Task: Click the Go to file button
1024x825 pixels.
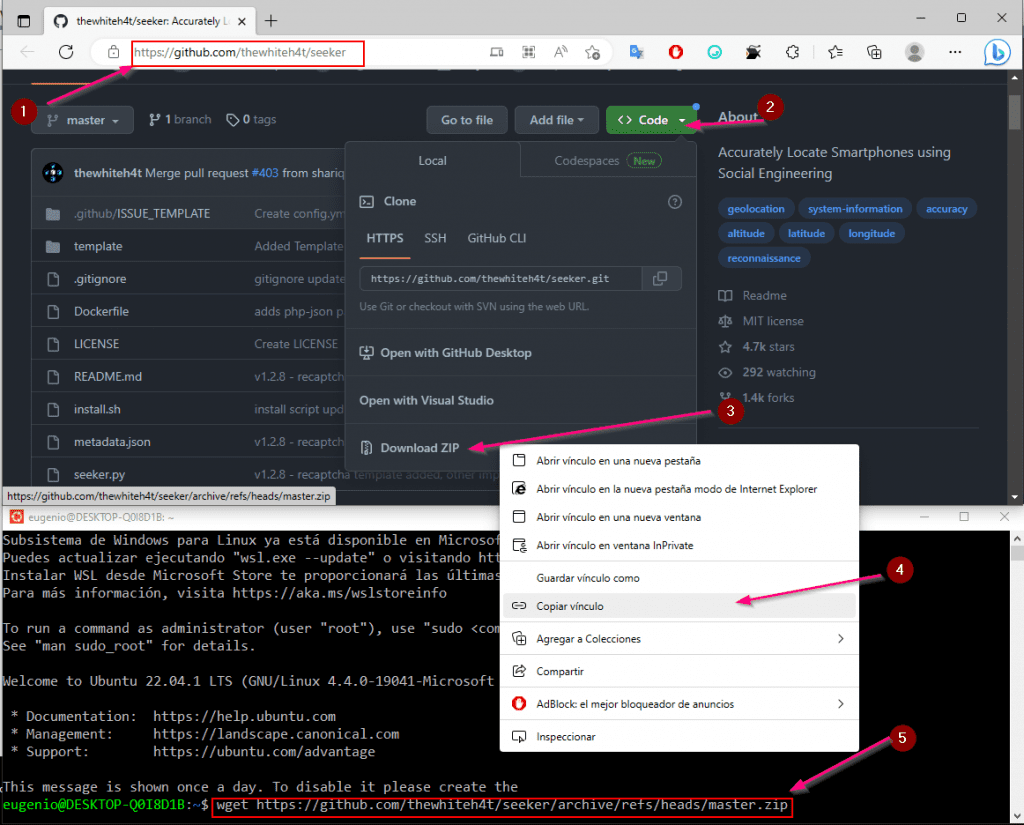Action: pos(467,120)
